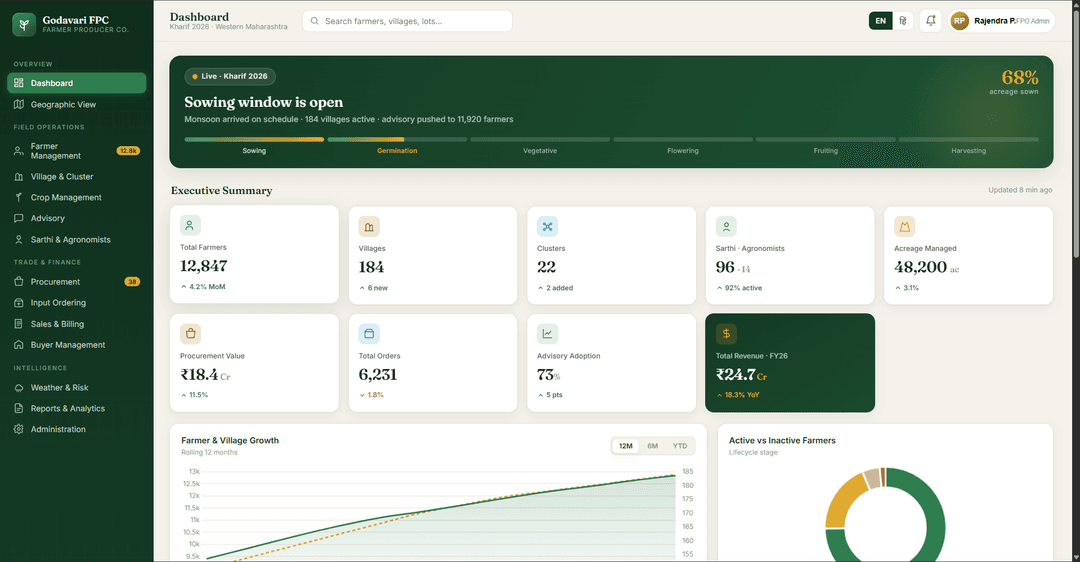Click the Acreage Managed card icon
Image resolution: width=1080 pixels, height=562 pixels.
[x=904, y=227]
